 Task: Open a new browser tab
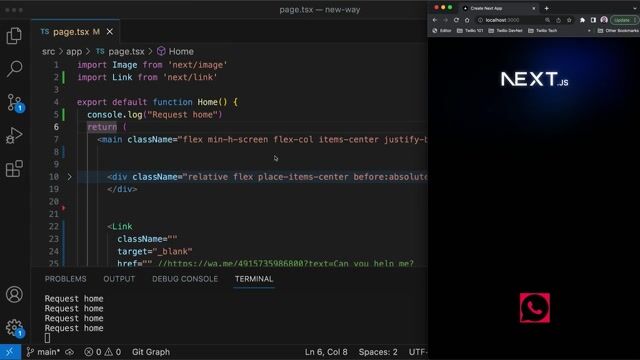547,8
